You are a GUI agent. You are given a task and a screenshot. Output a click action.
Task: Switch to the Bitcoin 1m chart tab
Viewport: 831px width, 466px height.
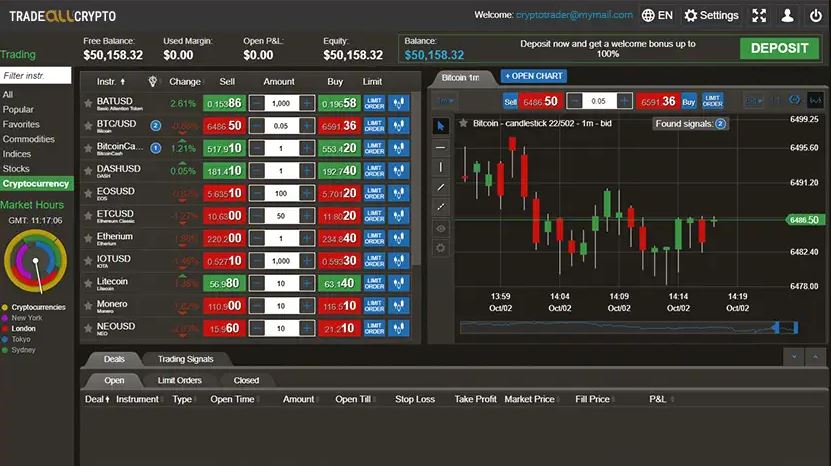(x=461, y=77)
